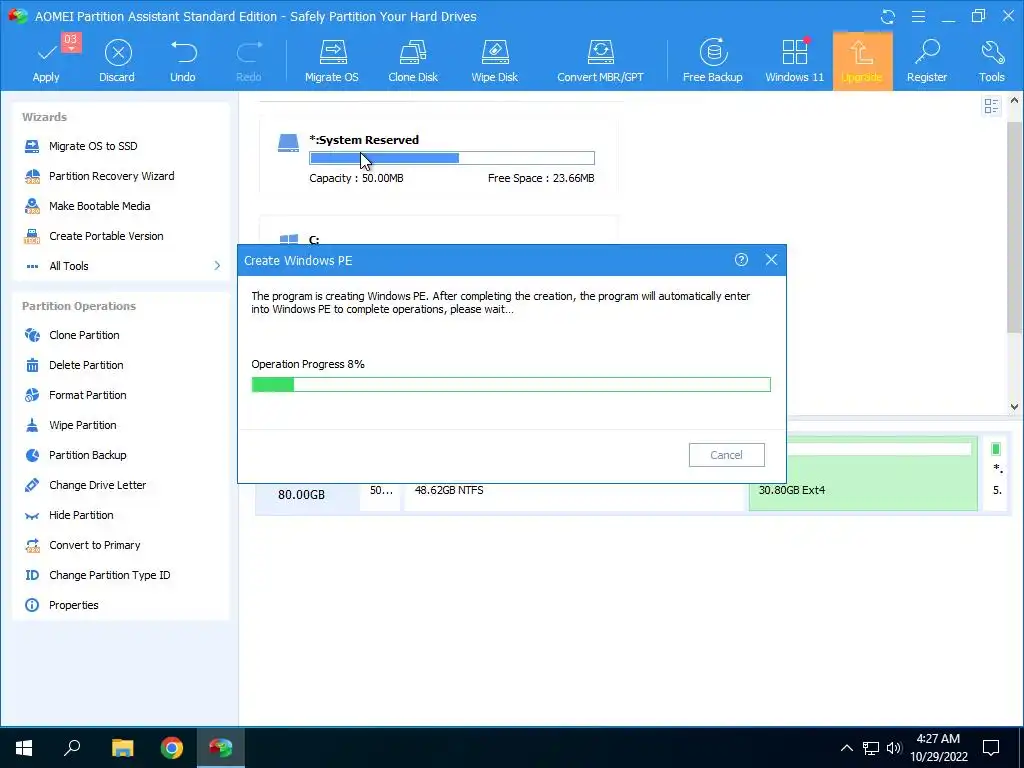Open File Explorer from taskbar

click(122, 748)
